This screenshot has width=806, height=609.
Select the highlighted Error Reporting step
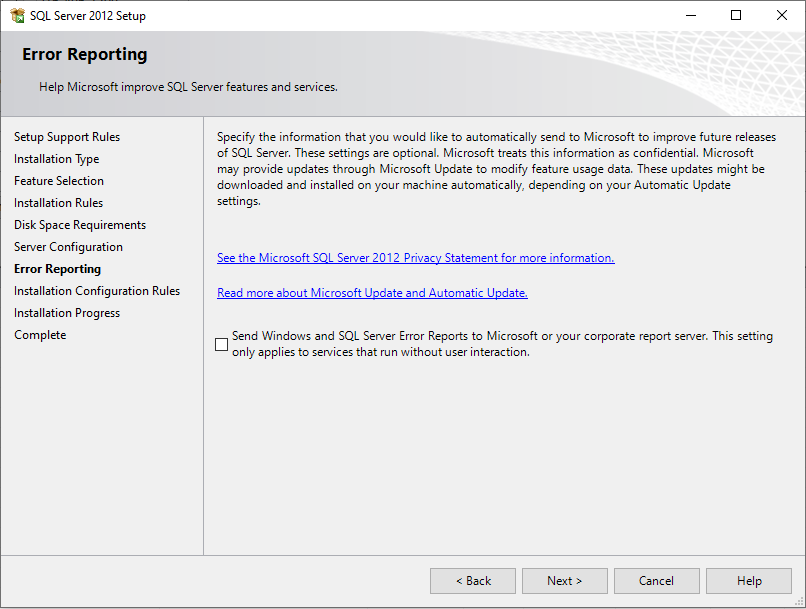[x=57, y=268]
